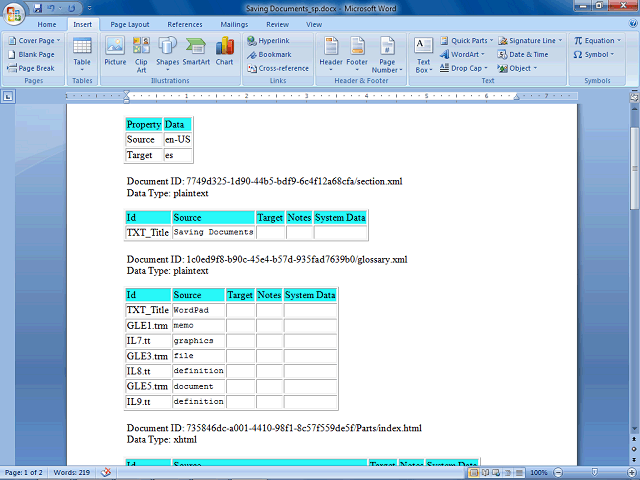
Task: Insert a Blank Page
Action: tap(31, 54)
